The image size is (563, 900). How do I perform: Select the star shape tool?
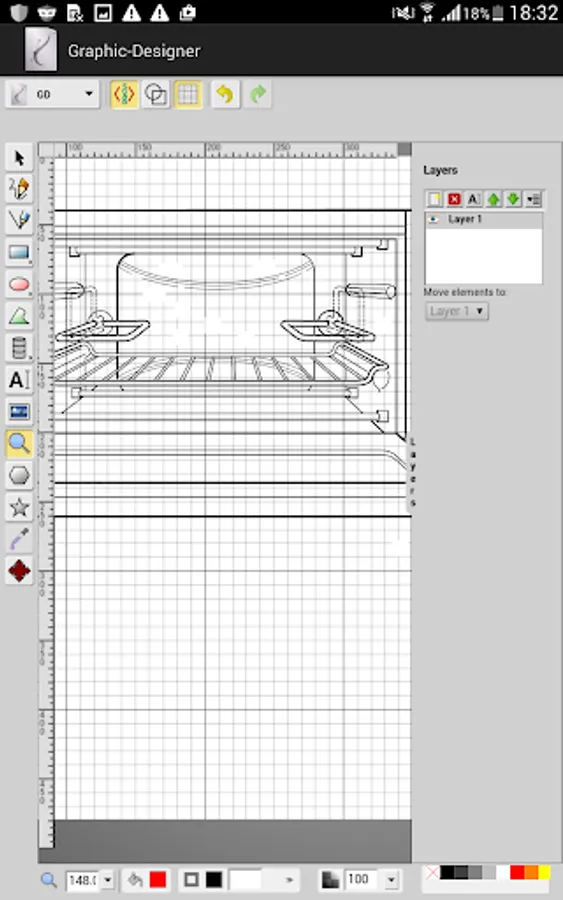pyautogui.click(x=19, y=507)
